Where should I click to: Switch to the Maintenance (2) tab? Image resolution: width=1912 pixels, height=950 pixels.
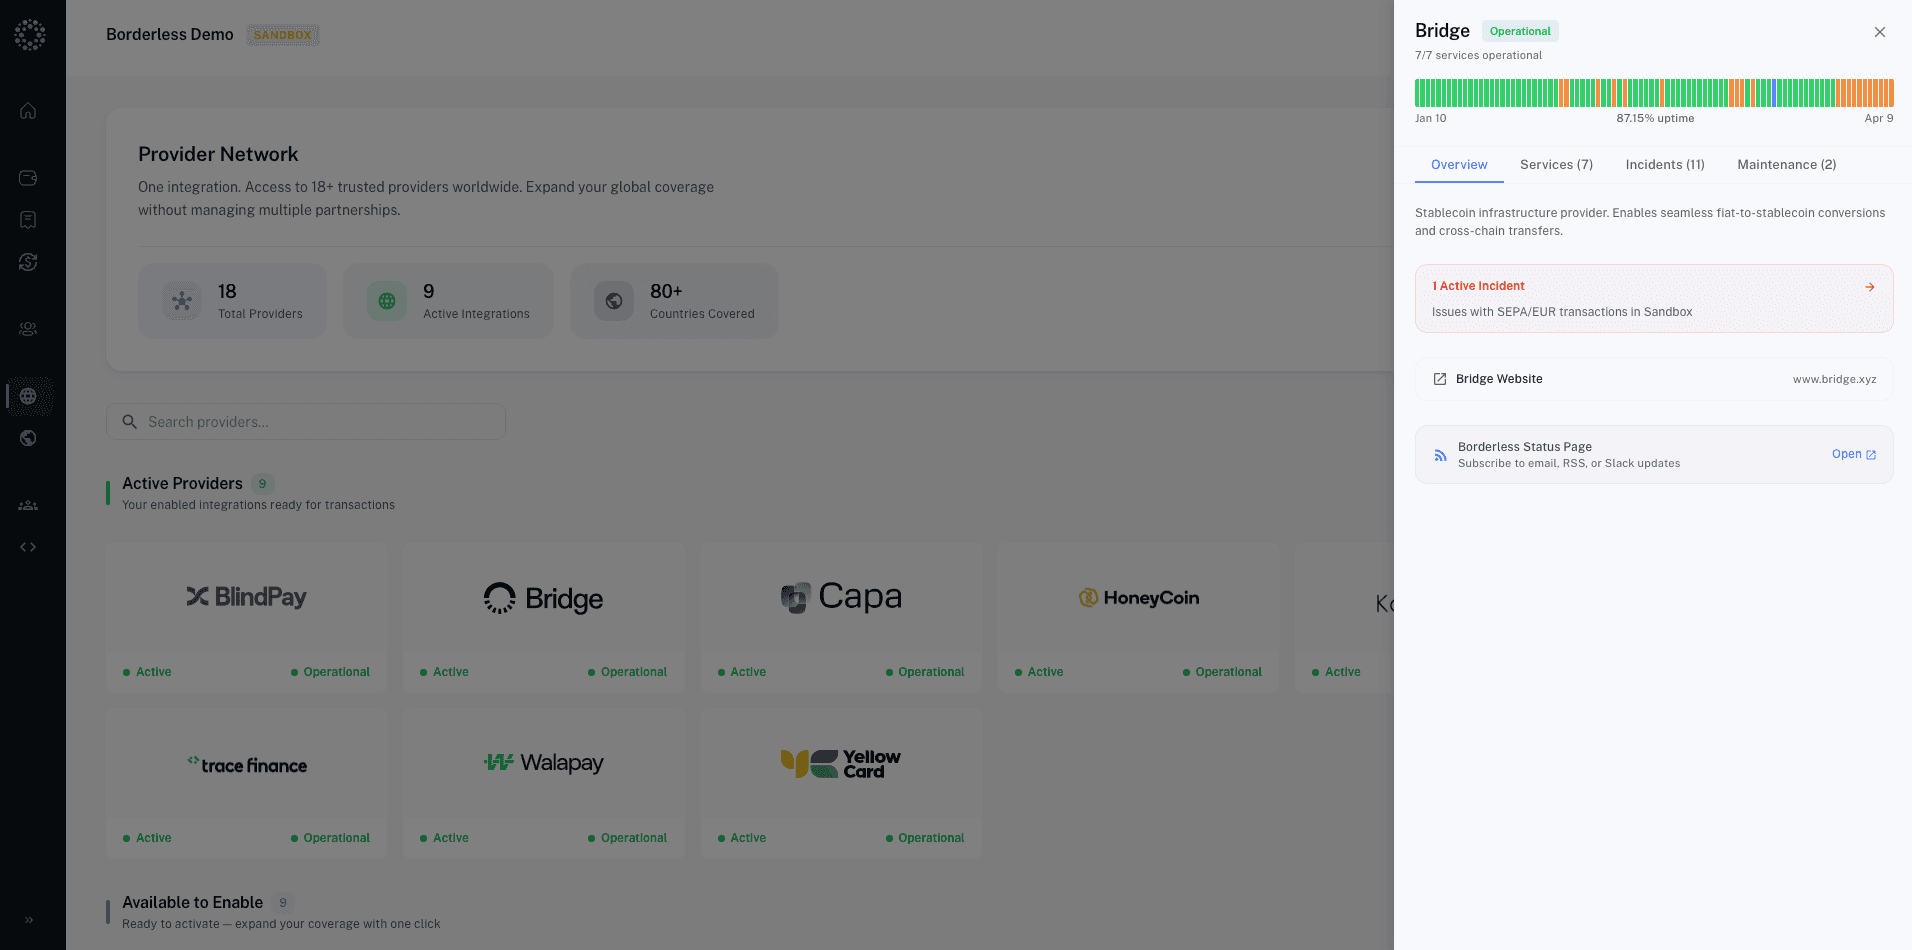tap(1787, 165)
